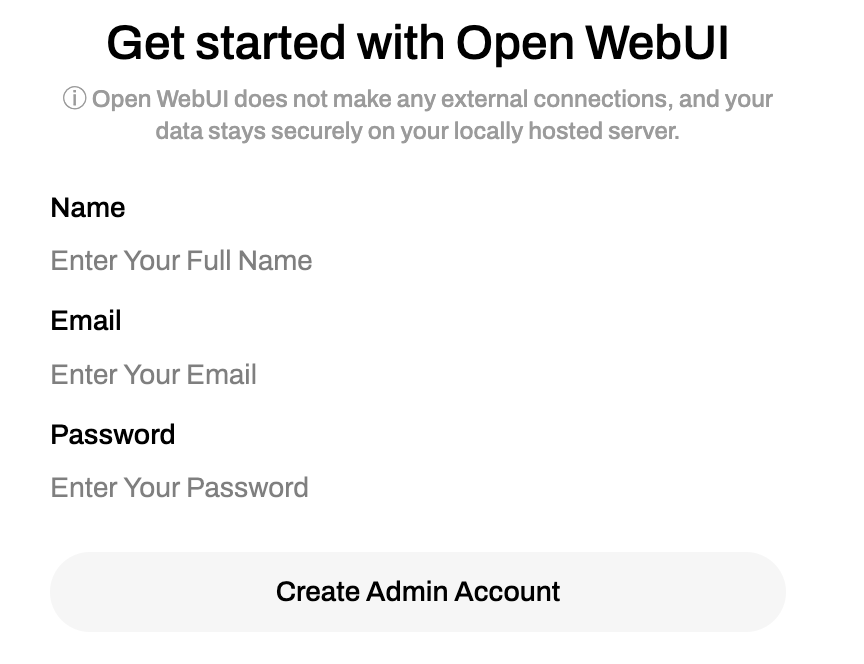The image size is (864, 664).
Task: Submit the form with Create Admin Account
Action: tap(418, 592)
